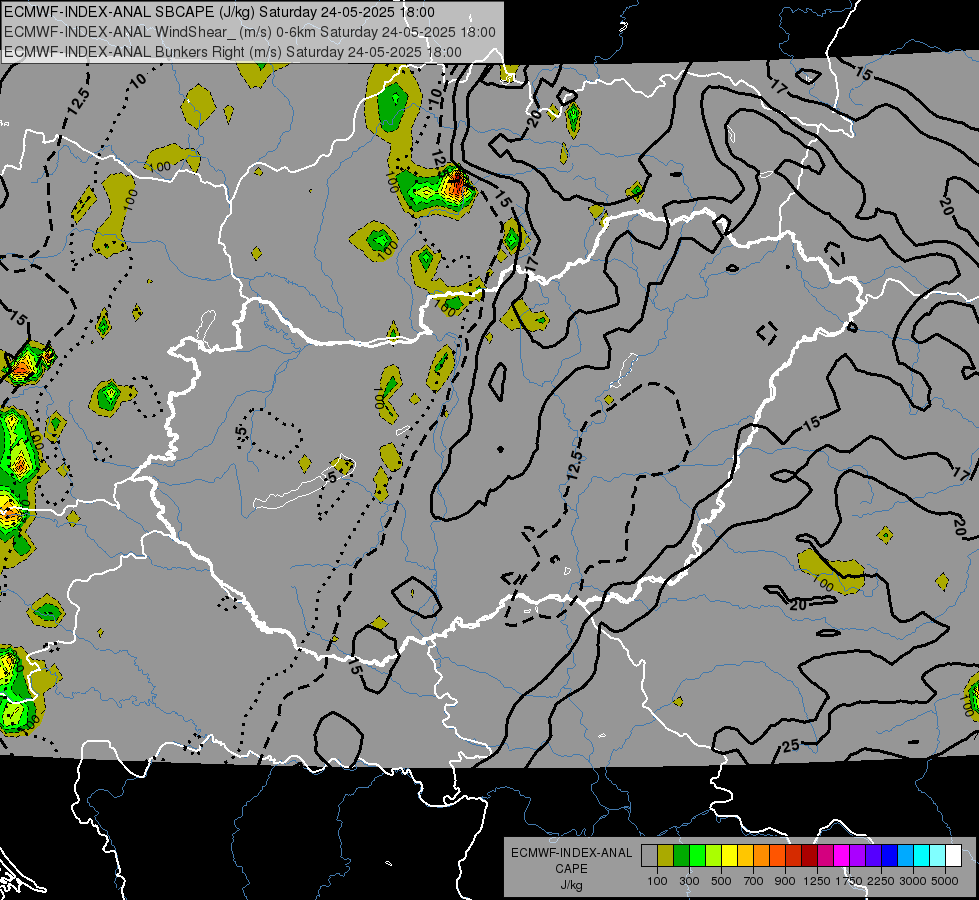Click the CAPE label in legend
This screenshot has height=900, width=979.
point(571,869)
